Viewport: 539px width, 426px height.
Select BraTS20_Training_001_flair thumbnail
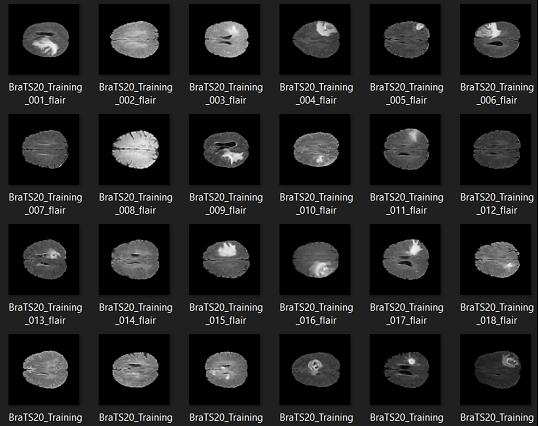click(44, 39)
